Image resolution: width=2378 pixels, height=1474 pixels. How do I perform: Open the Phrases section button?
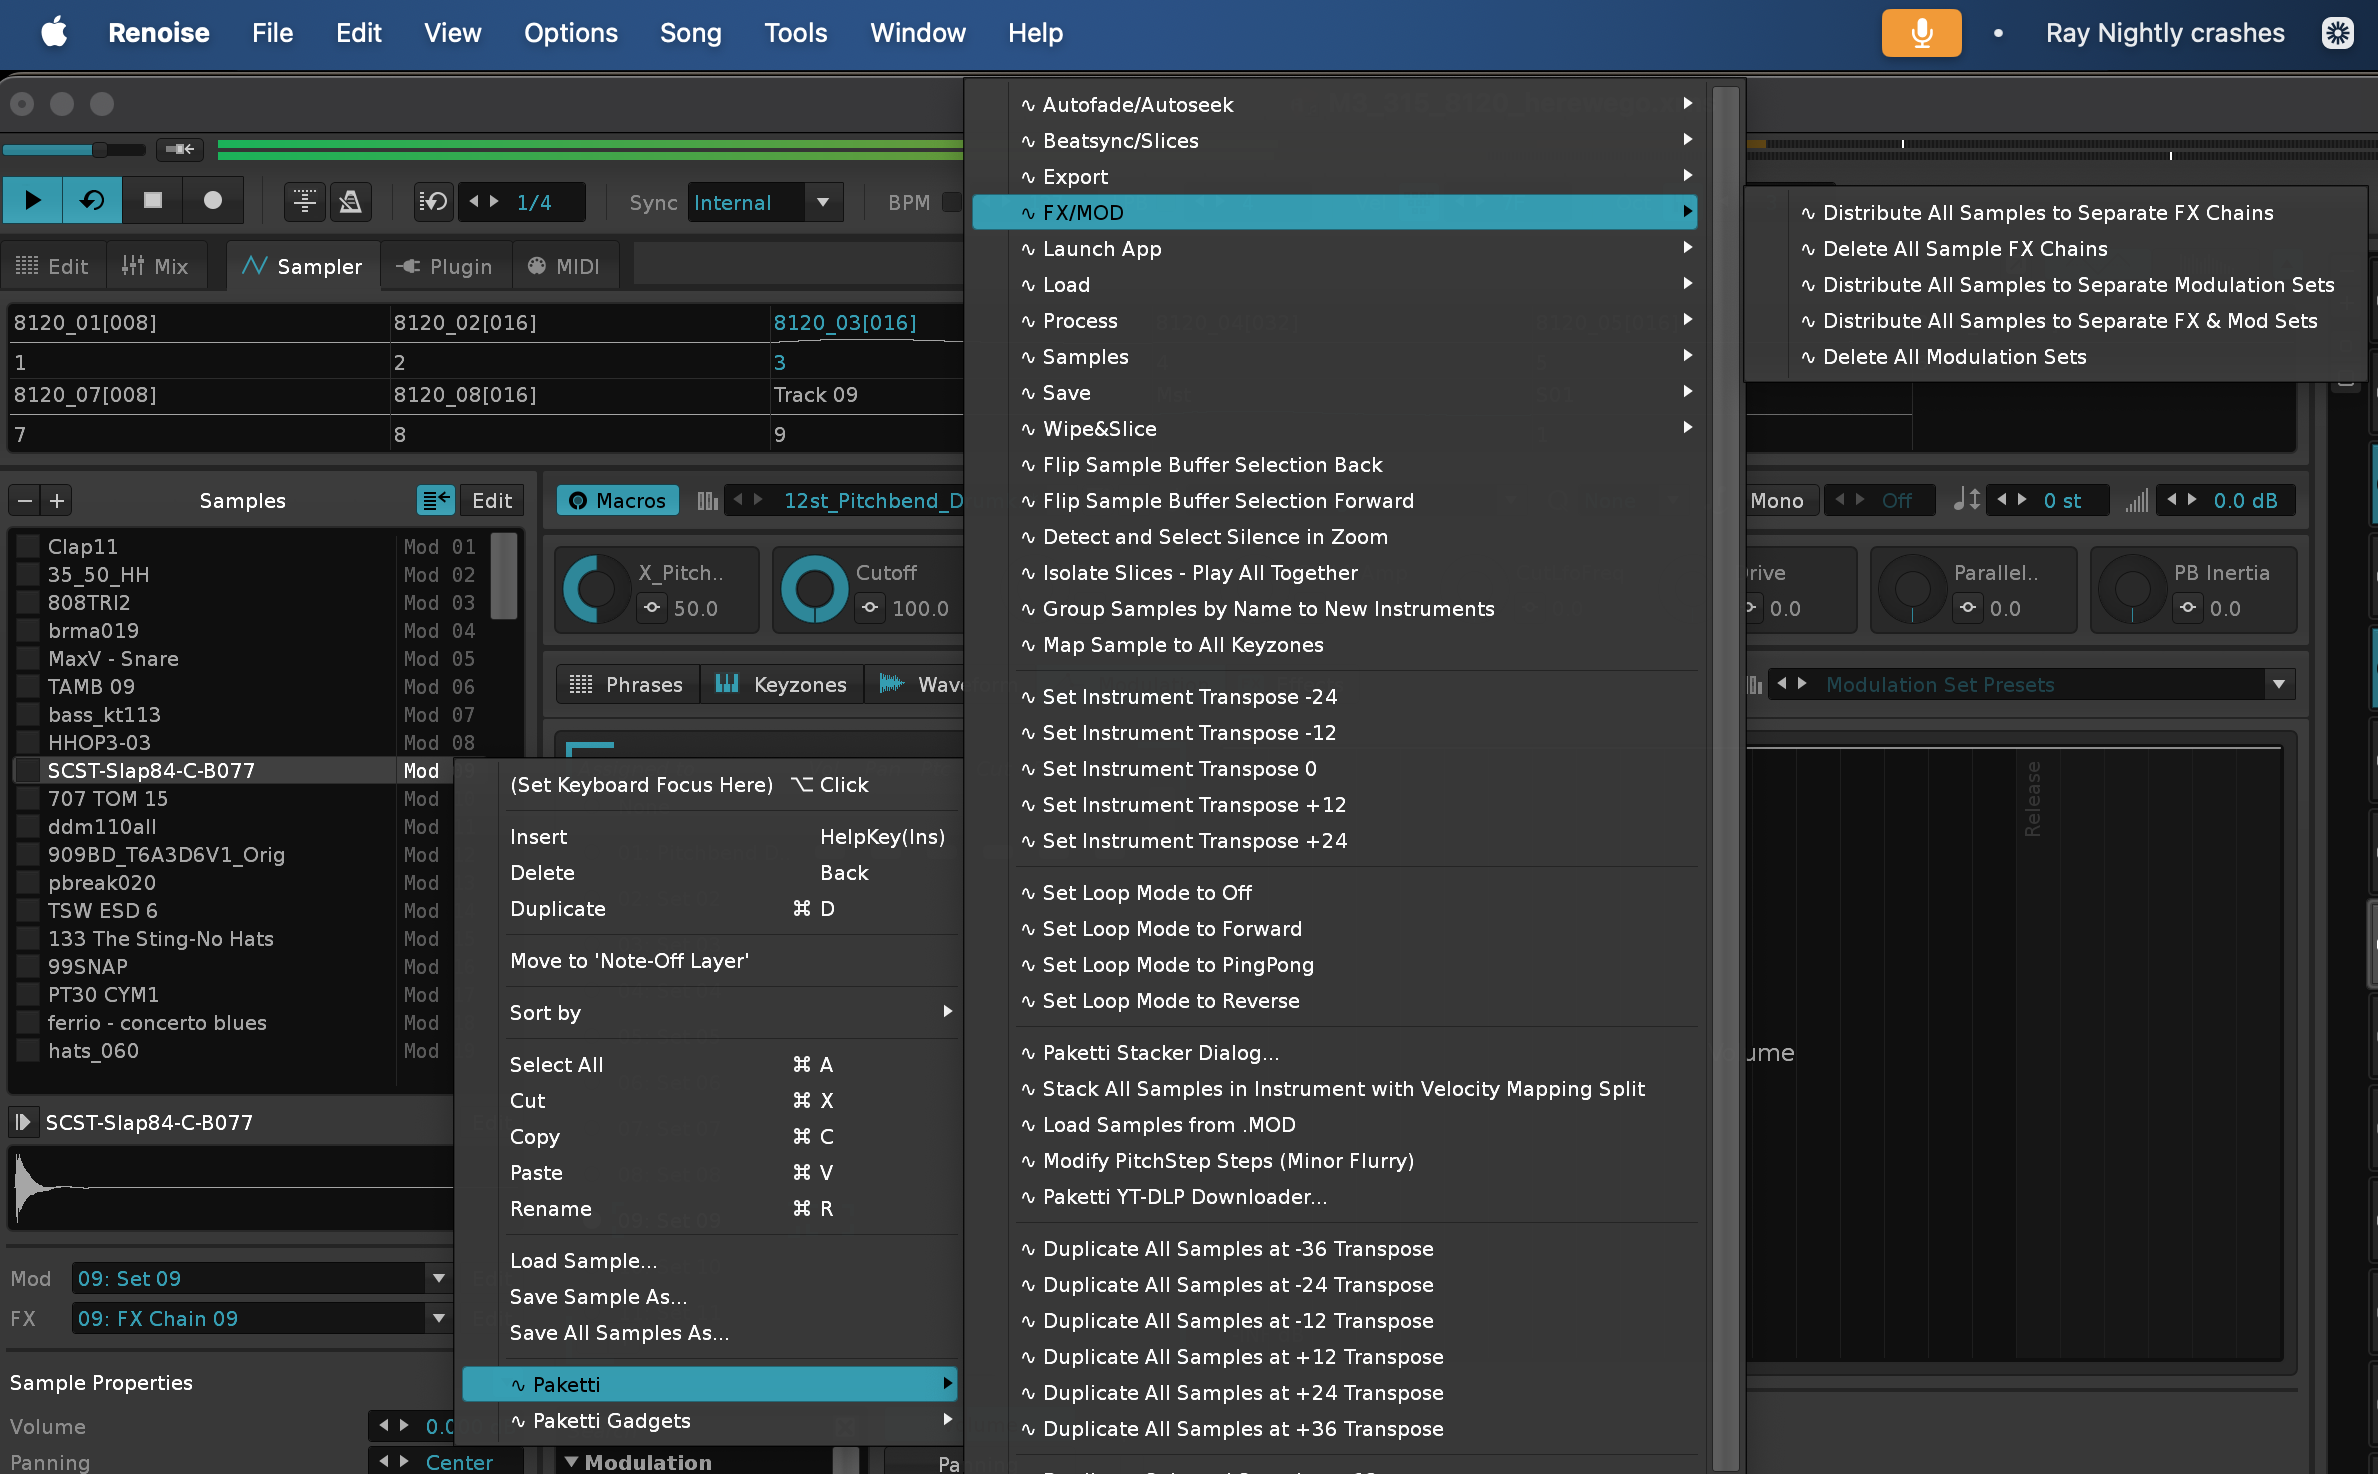pyautogui.click(x=626, y=684)
